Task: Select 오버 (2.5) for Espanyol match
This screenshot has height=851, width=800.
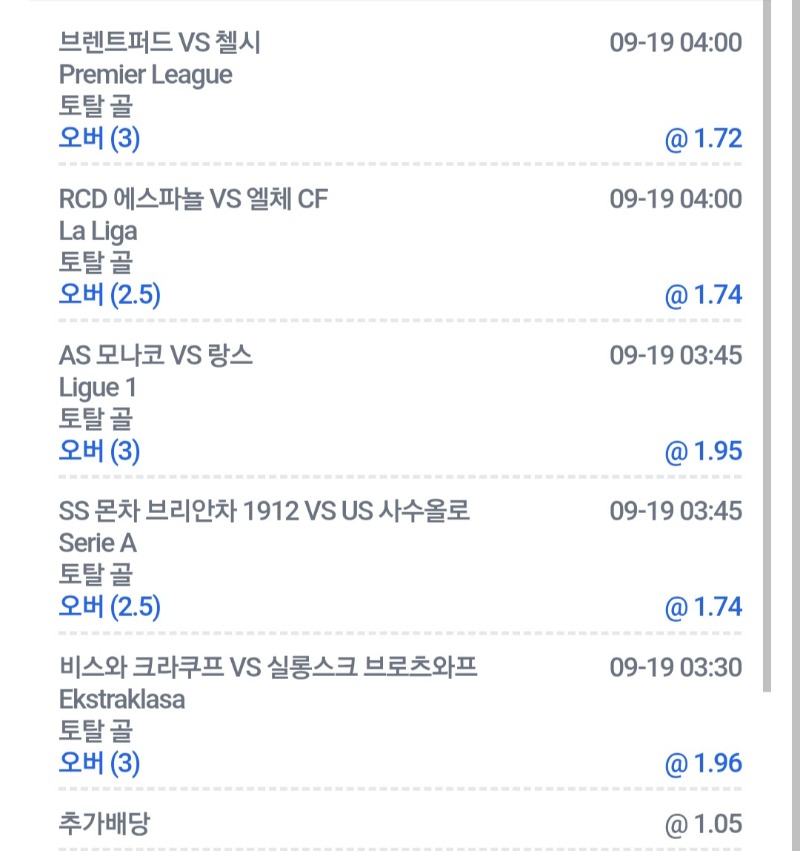Action: [x=110, y=295]
